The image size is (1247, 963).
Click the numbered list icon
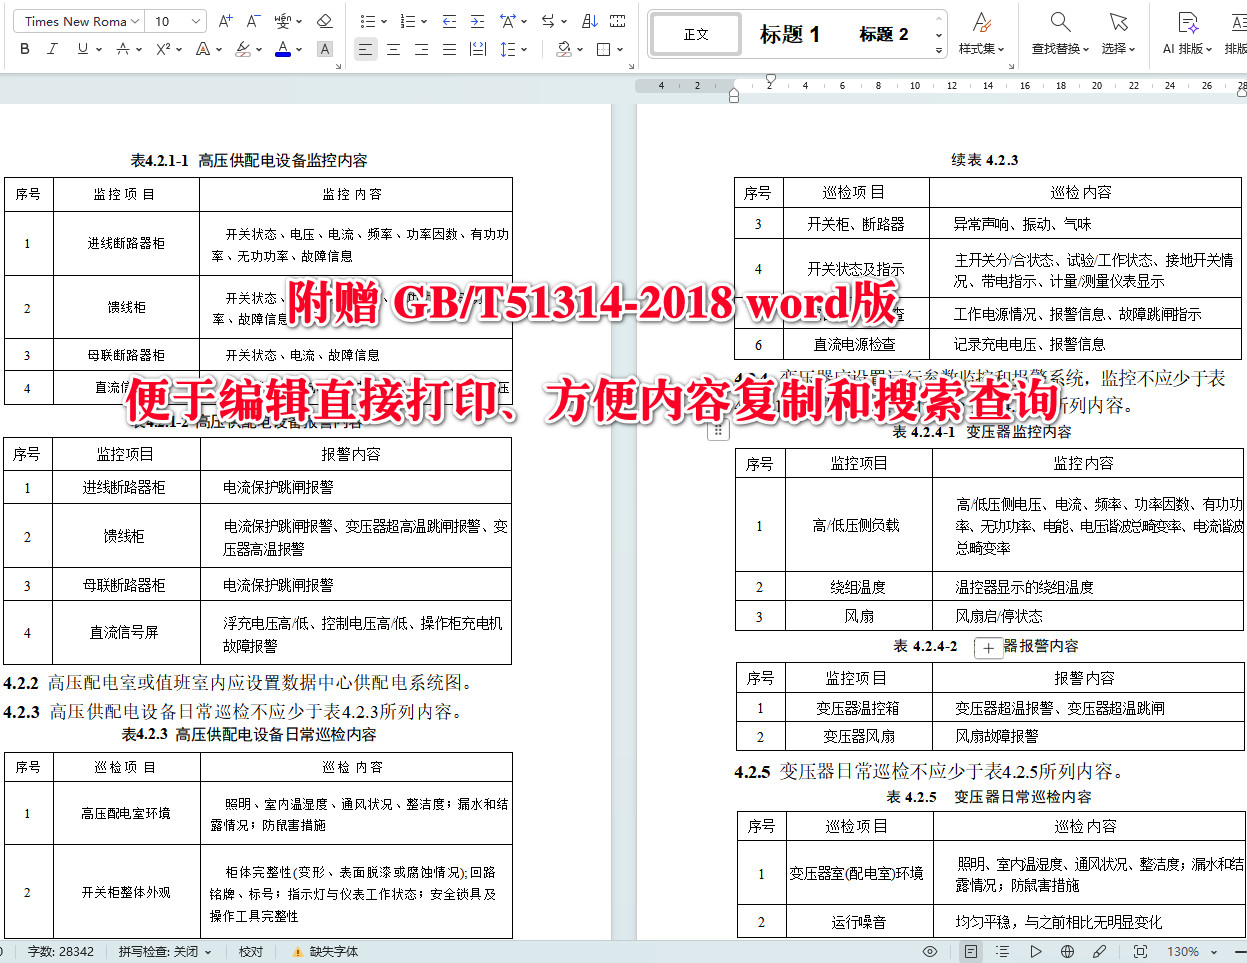[x=407, y=21]
